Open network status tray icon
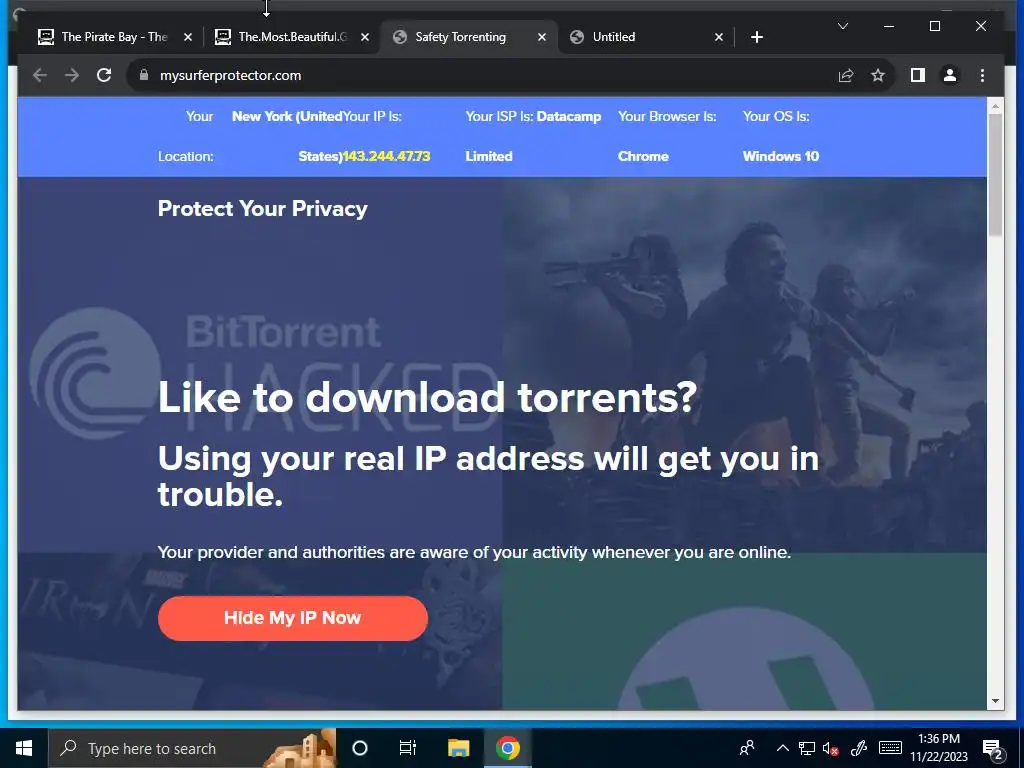This screenshot has height=768, width=1024. point(807,748)
